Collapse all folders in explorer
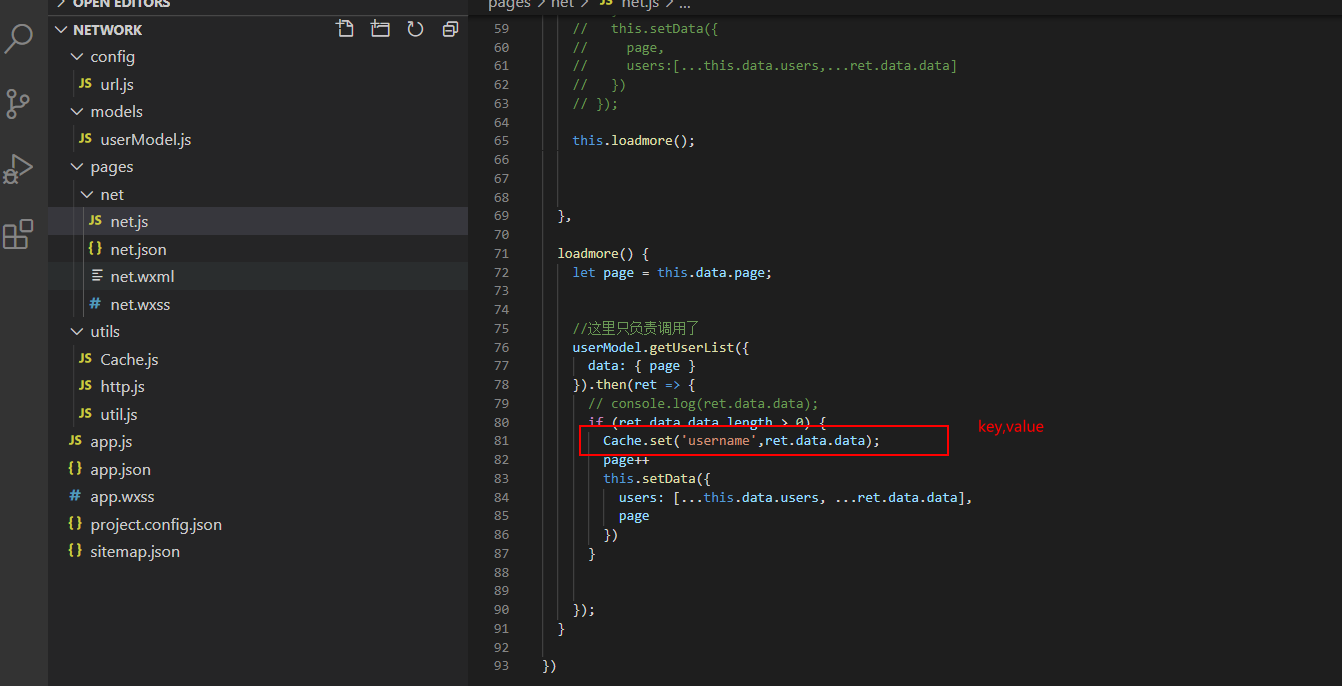The image size is (1342, 686). [x=450, y=29]
